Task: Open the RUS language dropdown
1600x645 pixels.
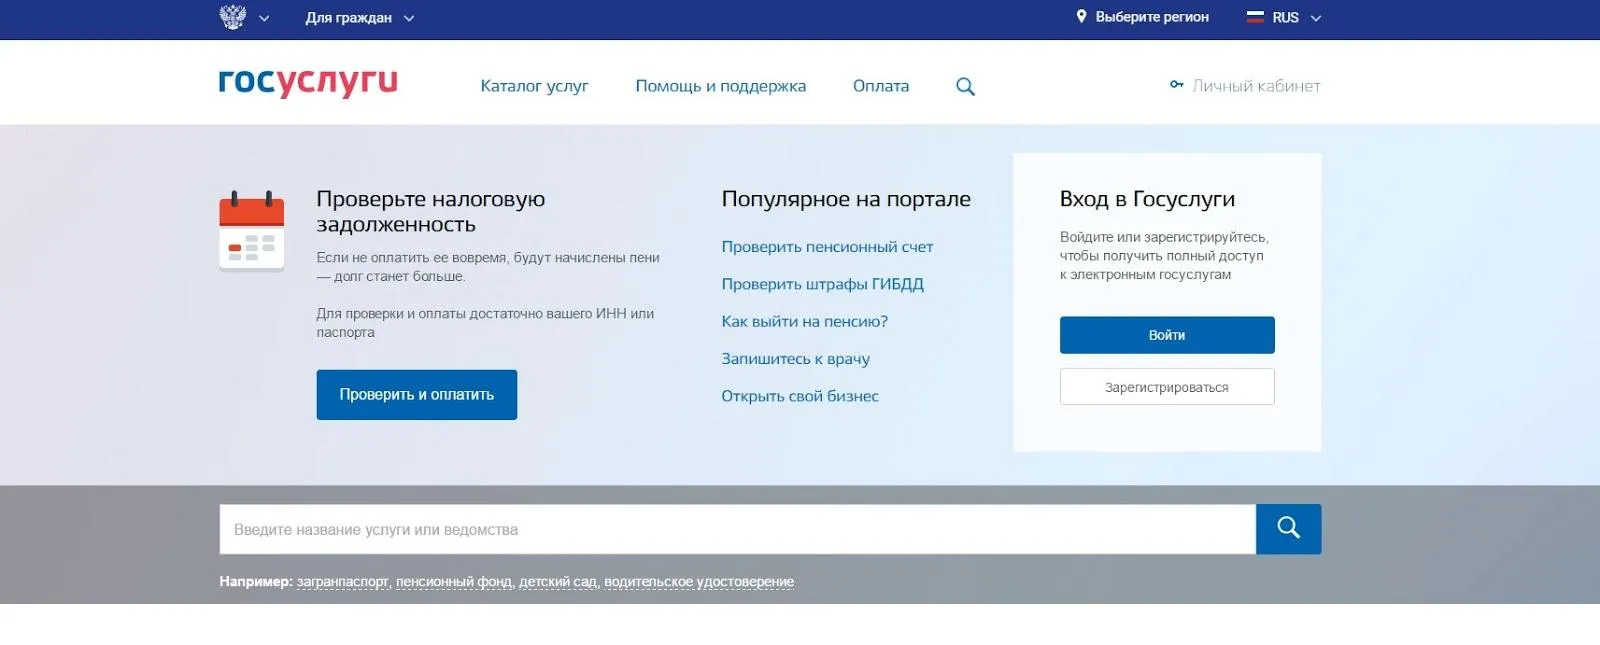Action: click(x=1297, y=18)
